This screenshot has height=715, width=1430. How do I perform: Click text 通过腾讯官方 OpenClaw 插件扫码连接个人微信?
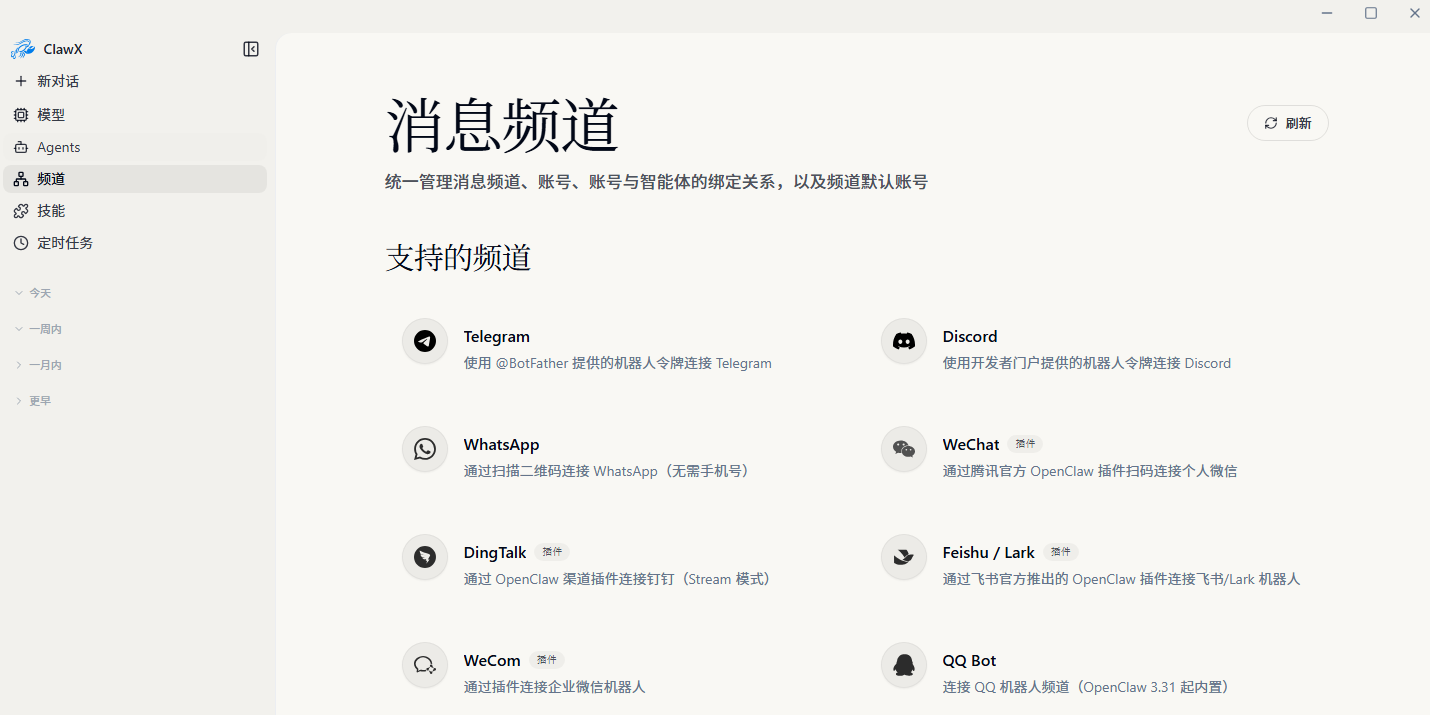click(x=1090, y=471)
